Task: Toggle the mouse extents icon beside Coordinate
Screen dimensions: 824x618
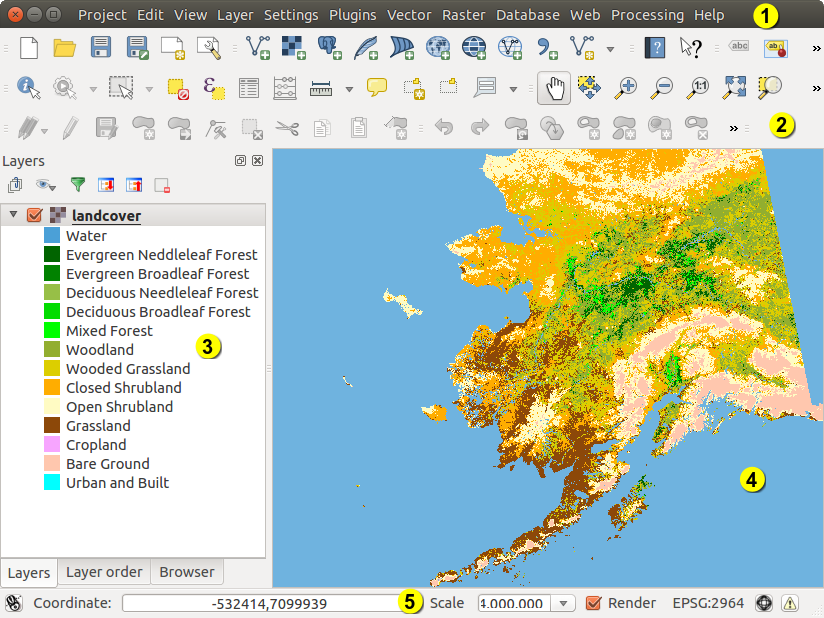Action: [14, 603]
